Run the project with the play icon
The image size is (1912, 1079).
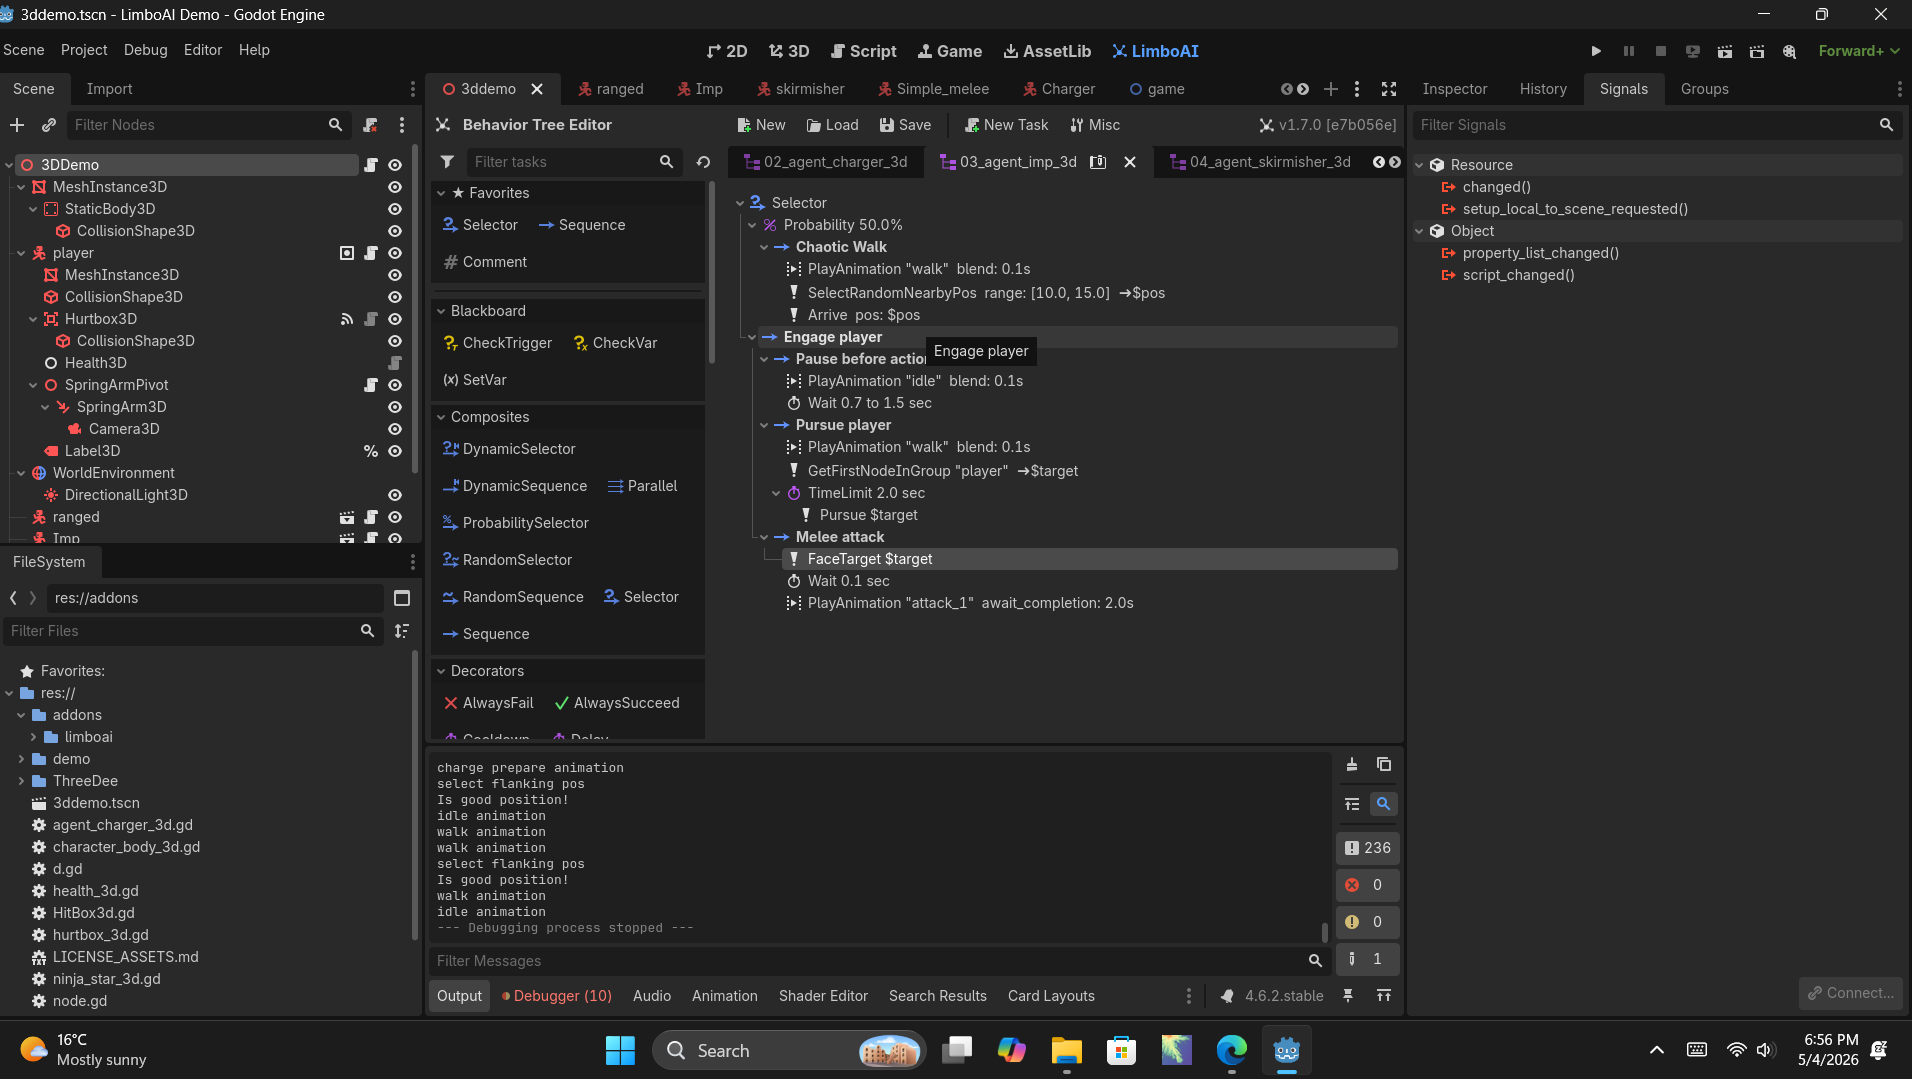tap(1596, 51)
